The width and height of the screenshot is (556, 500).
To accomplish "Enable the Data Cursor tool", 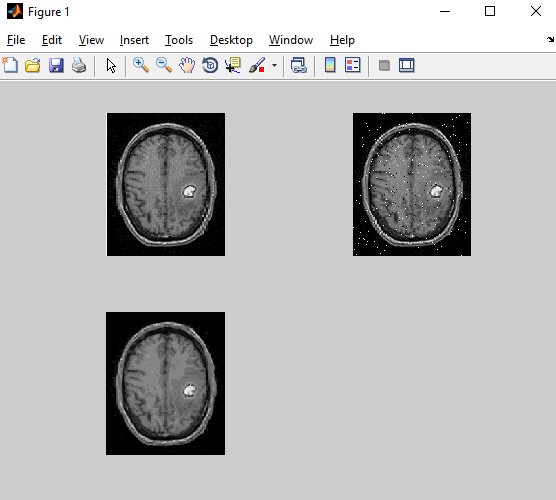I will point(233,65).
